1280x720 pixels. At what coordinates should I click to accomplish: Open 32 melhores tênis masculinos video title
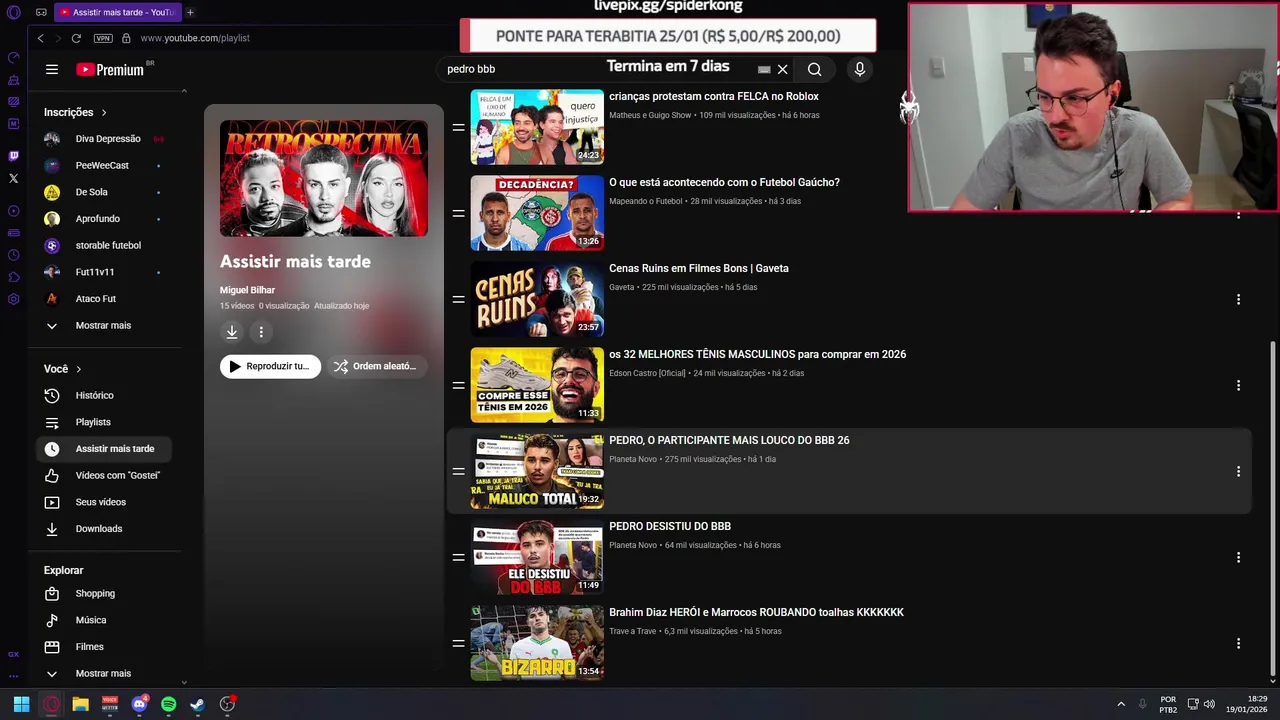757,354
